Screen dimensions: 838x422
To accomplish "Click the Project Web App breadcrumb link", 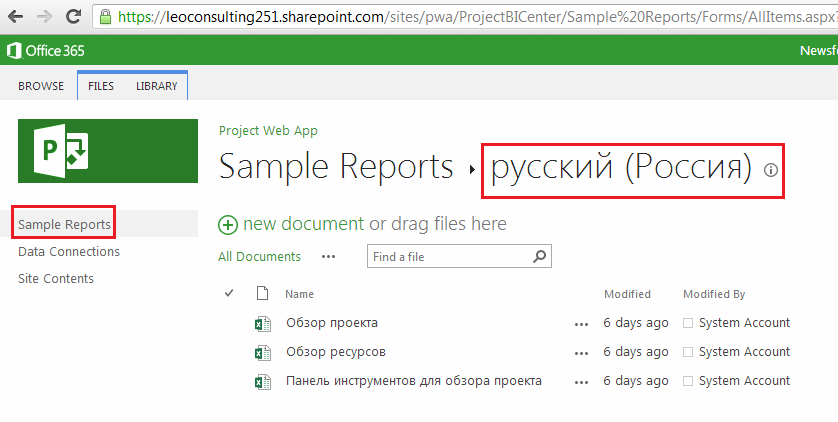I will coord(268,131).
